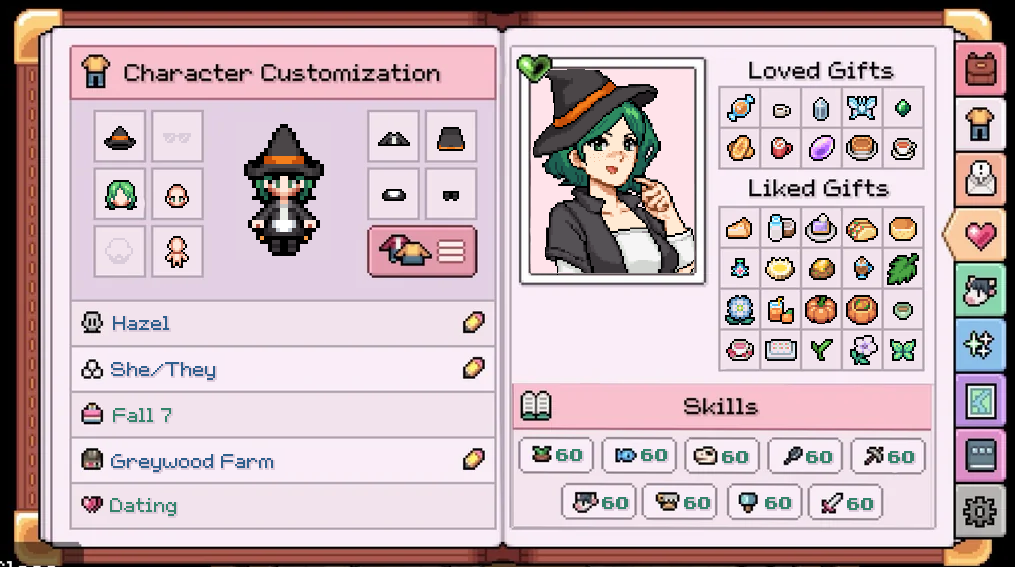The width and height of the screenshot is (1015, 567).
Task: Open the cow animals tab
Action: tap(979, 291)
